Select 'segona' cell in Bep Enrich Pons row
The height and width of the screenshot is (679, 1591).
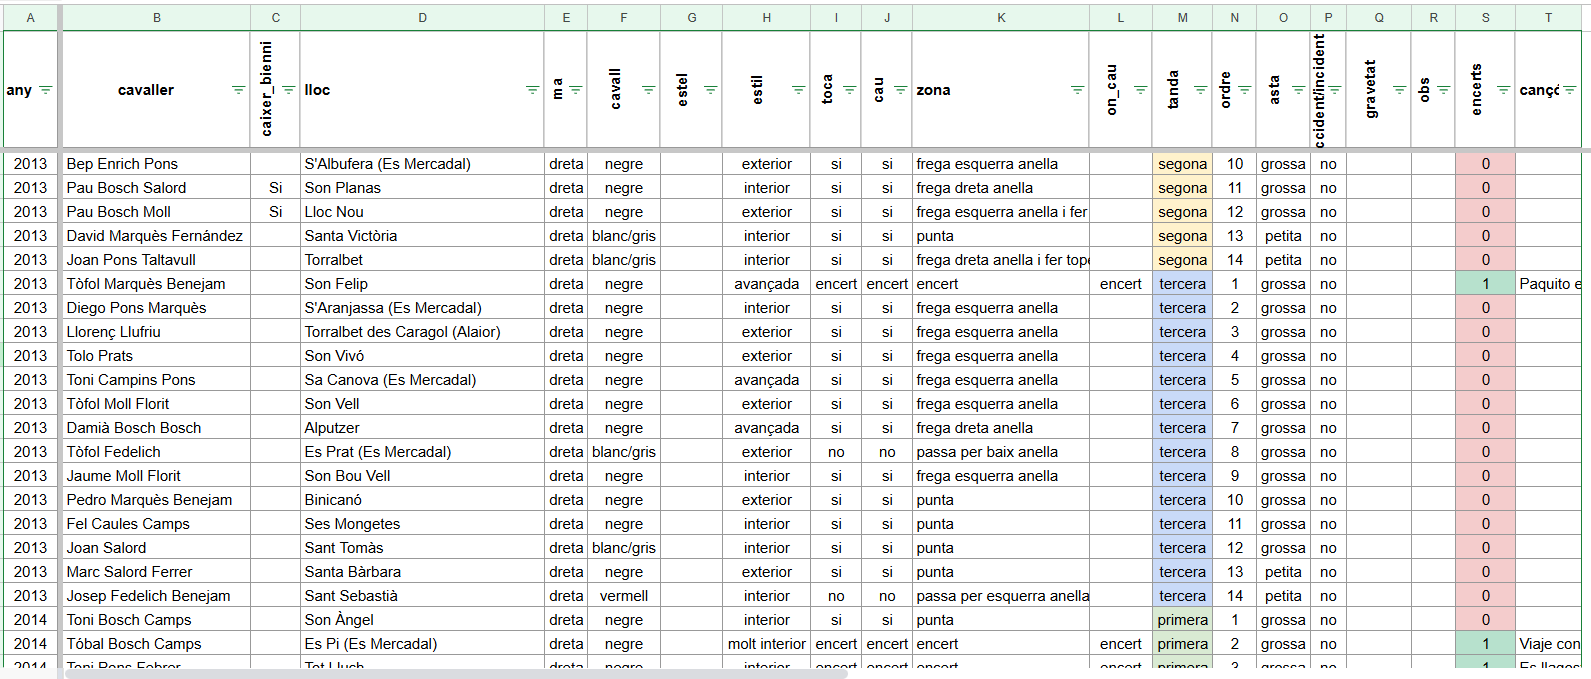[1182, 164]
